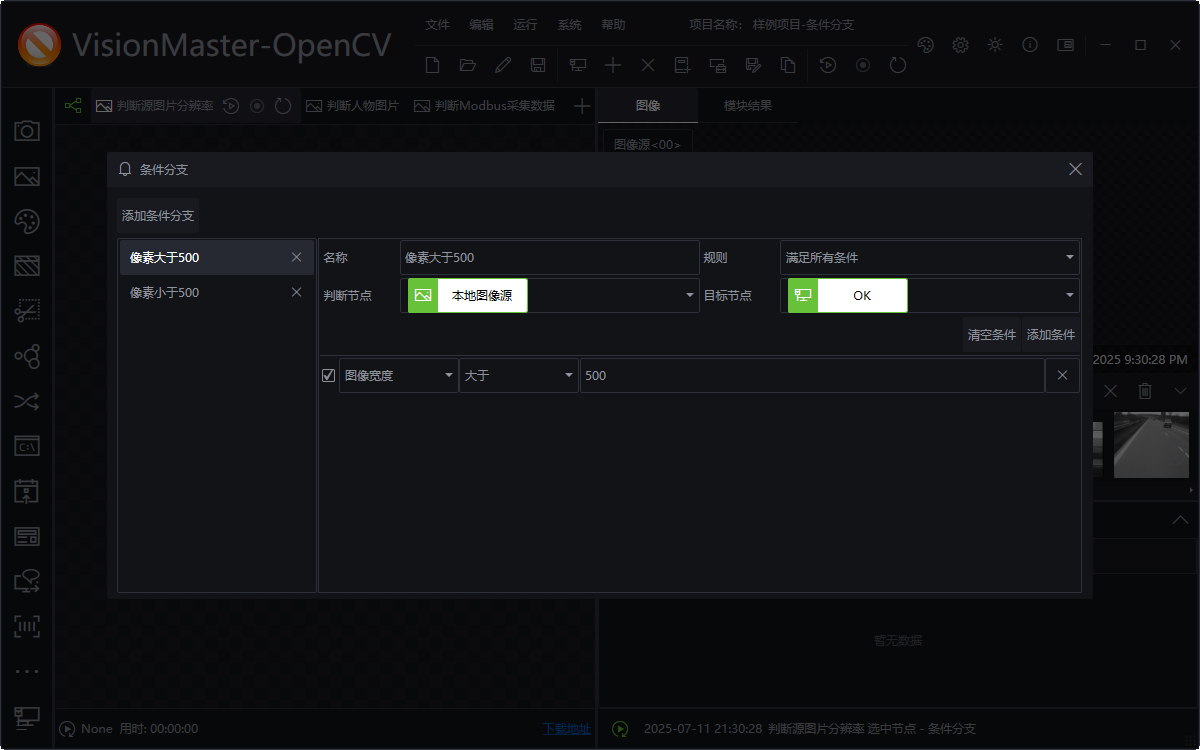Open the barcode recognition tool

click(x=27, y=625)
